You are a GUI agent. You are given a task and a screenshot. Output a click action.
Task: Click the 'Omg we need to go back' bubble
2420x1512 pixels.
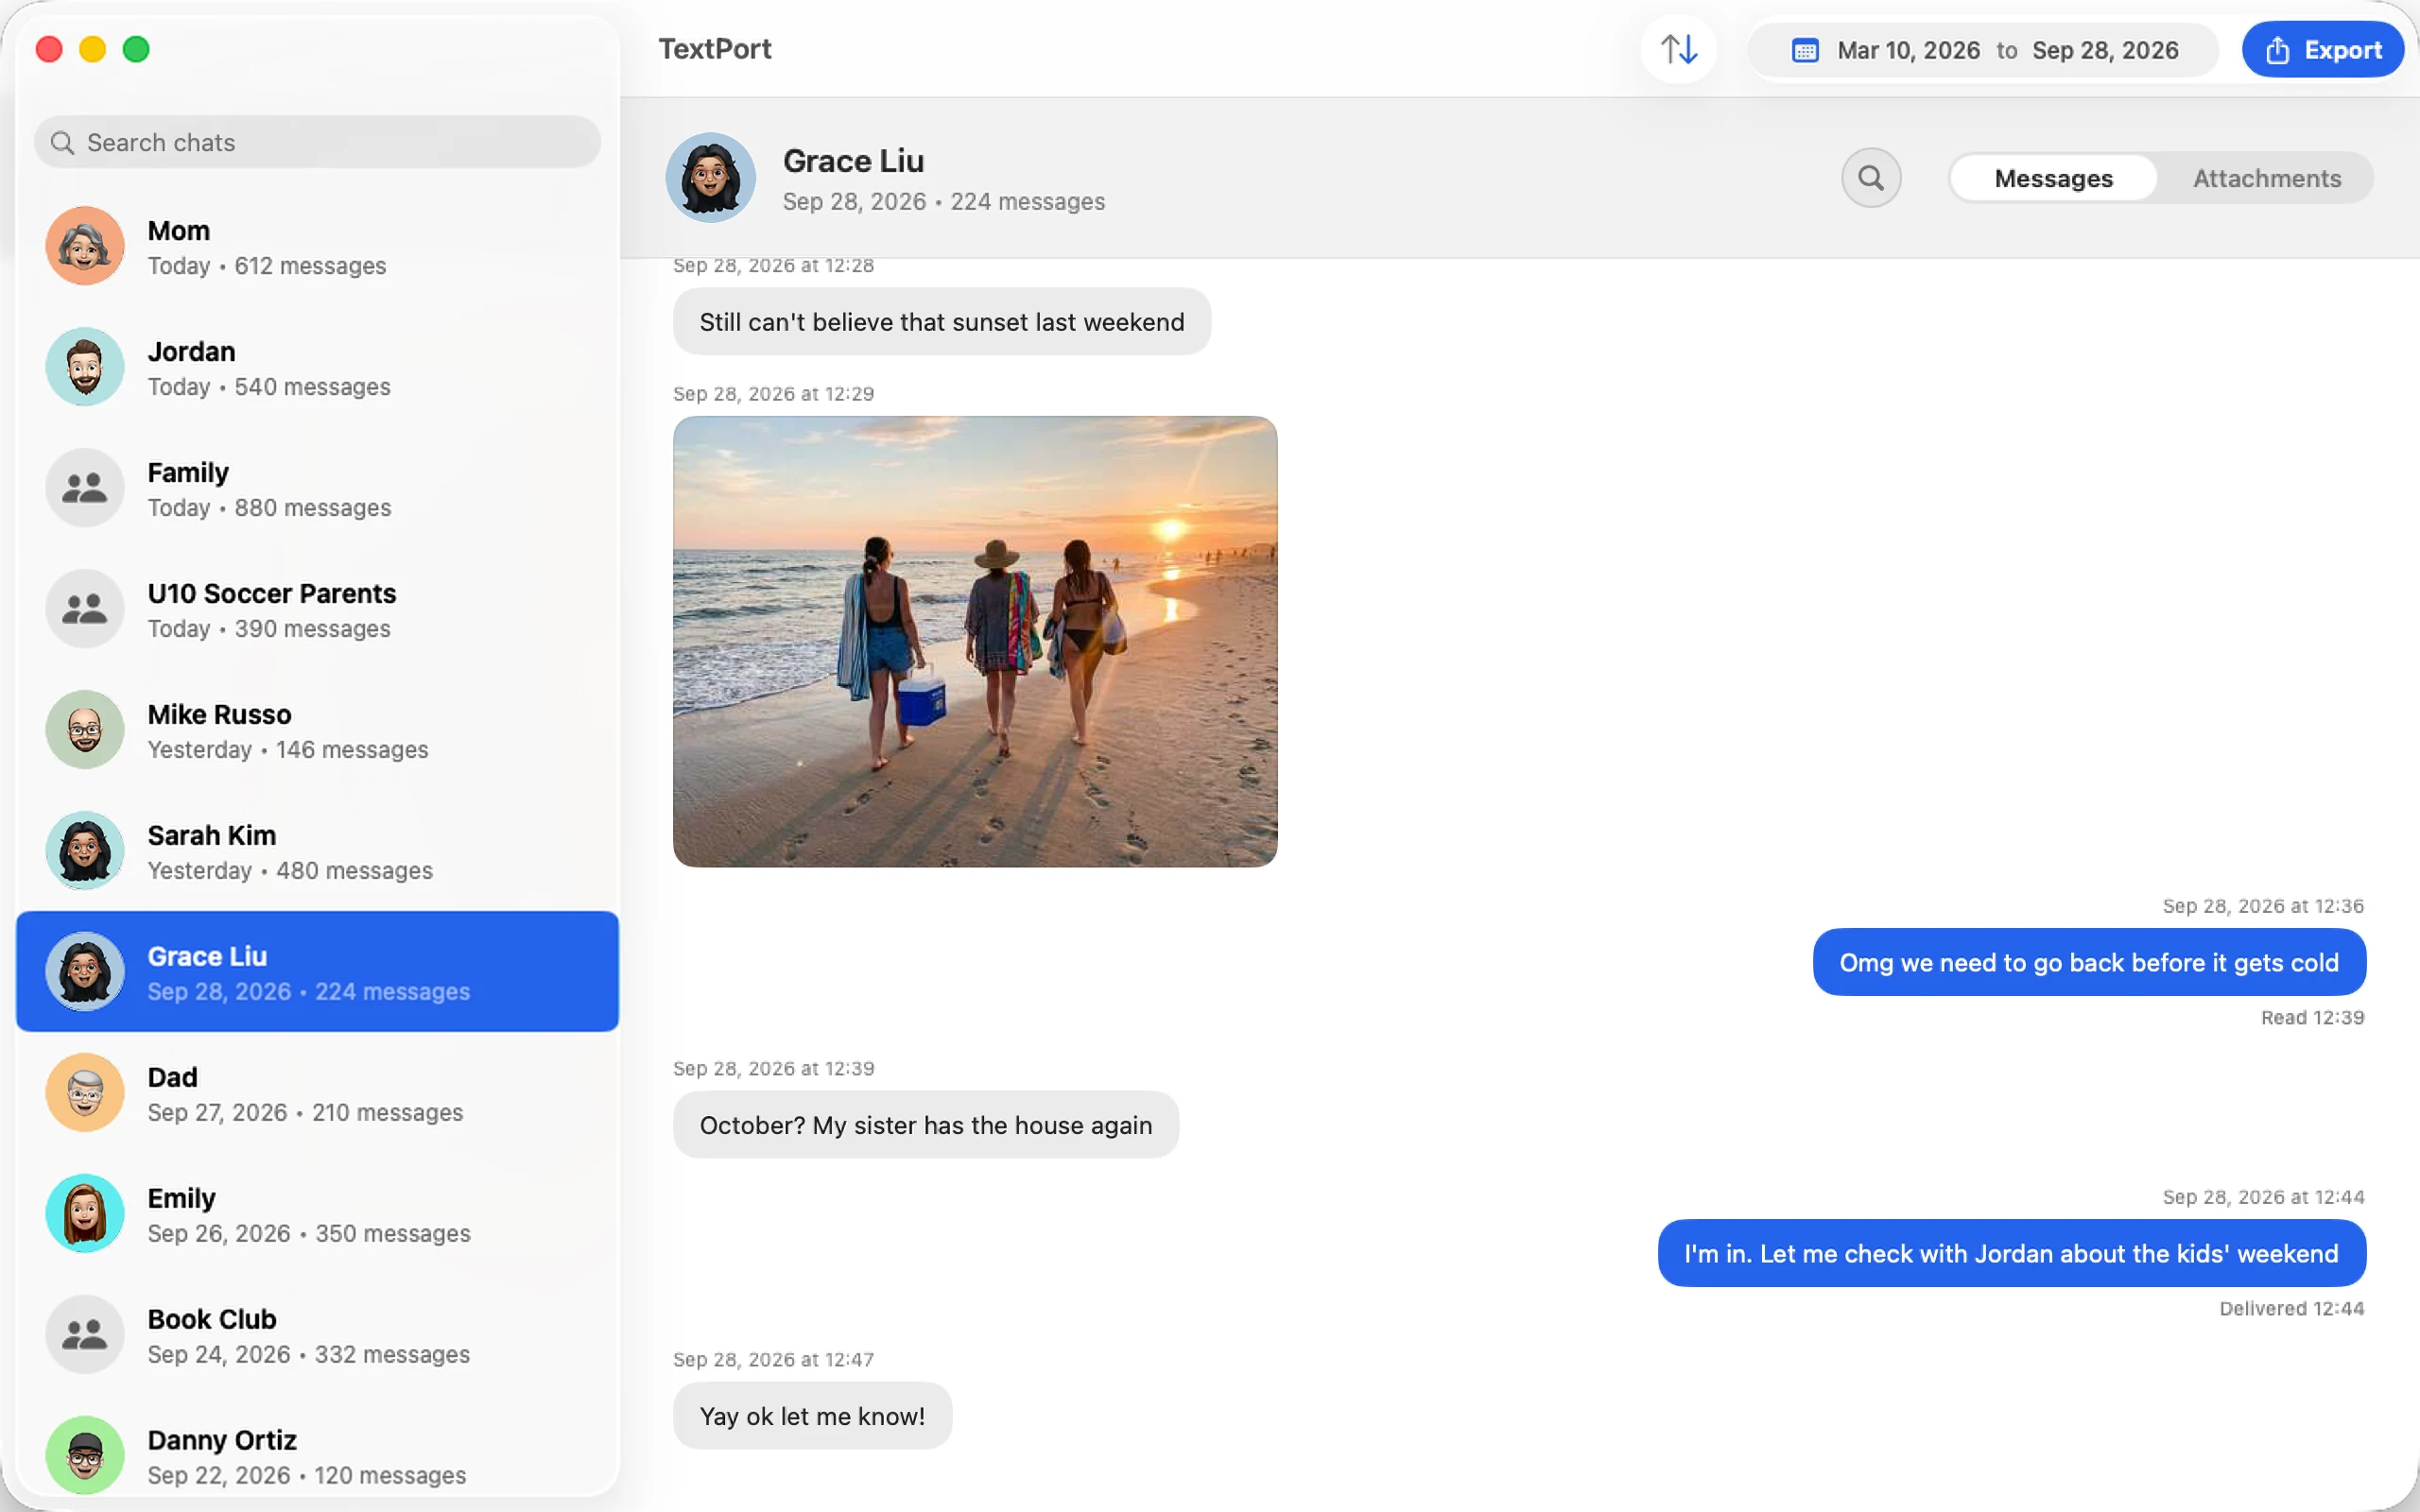point(2089,963)
